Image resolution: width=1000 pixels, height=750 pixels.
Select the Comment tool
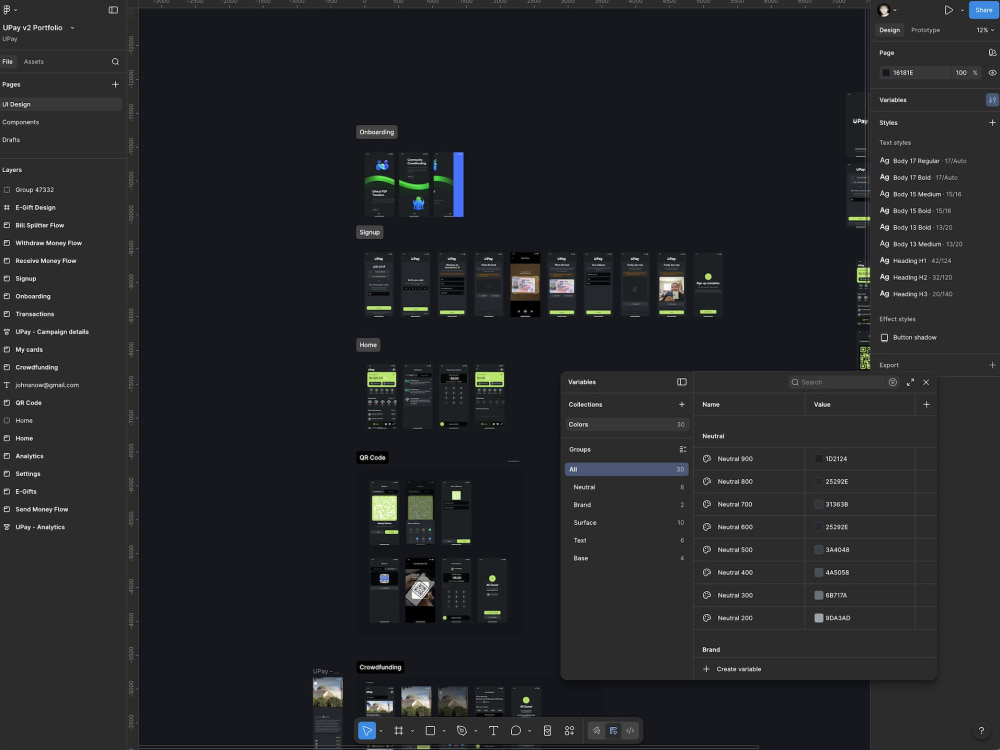point(516,731)
